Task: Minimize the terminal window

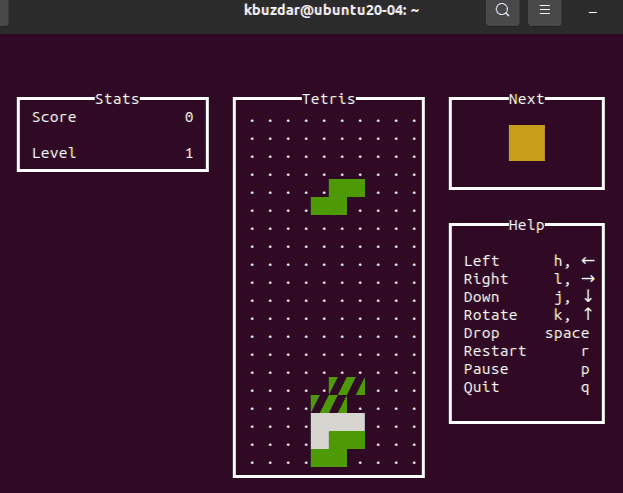Action: coord(593,12)
